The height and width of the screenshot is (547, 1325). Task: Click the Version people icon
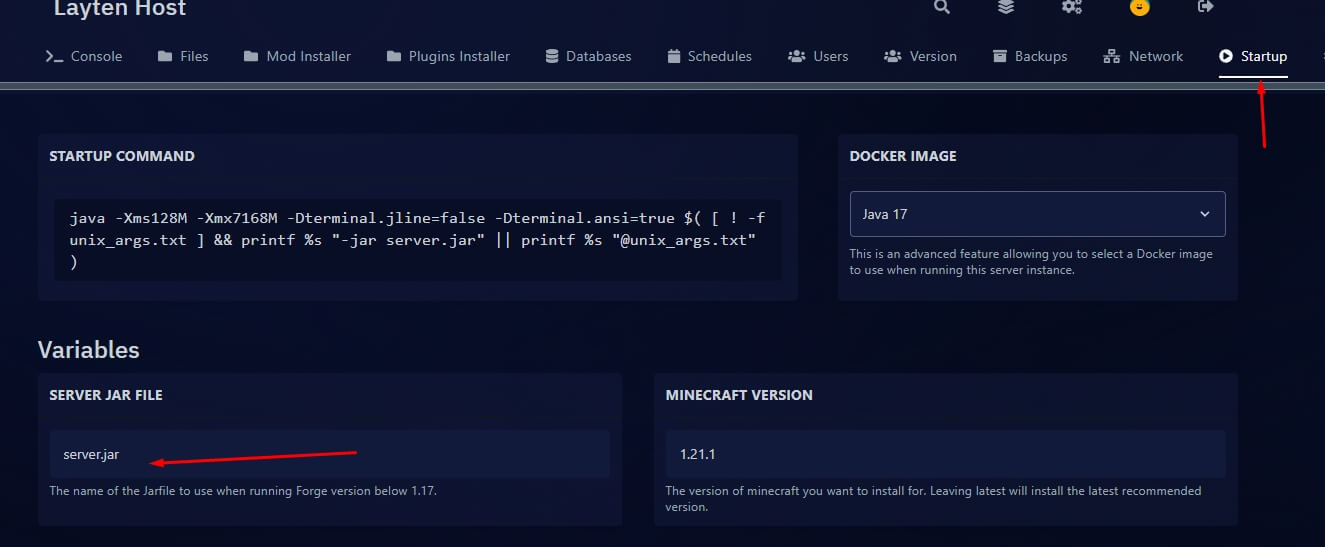tap(893, 56)
